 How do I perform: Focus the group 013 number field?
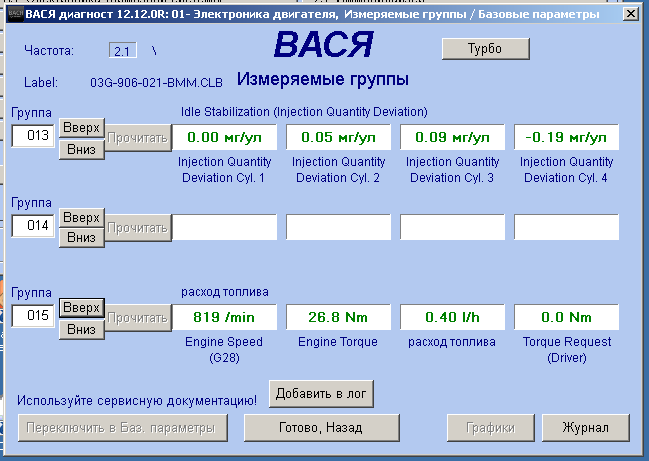[32, 137]
